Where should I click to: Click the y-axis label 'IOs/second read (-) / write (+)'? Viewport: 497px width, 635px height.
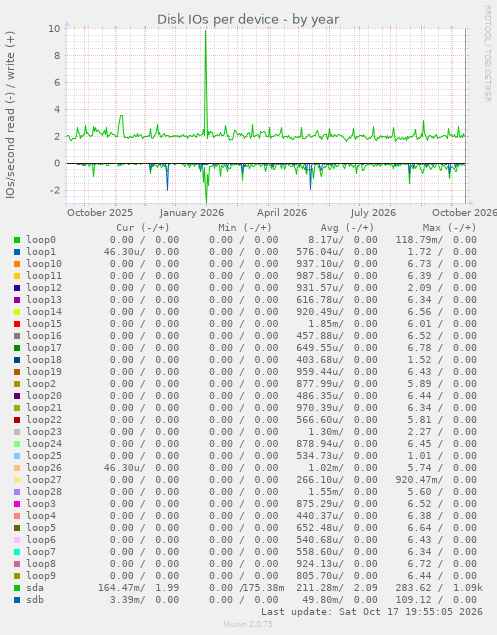pos(10,115)
